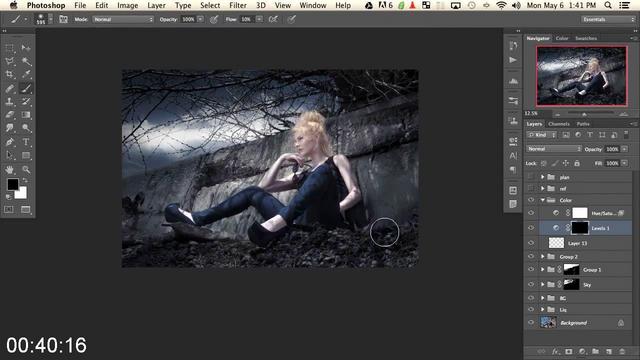This screenshot has height=360, width=640.
Task: Select the Gradient tool
Action: point(26,115)
